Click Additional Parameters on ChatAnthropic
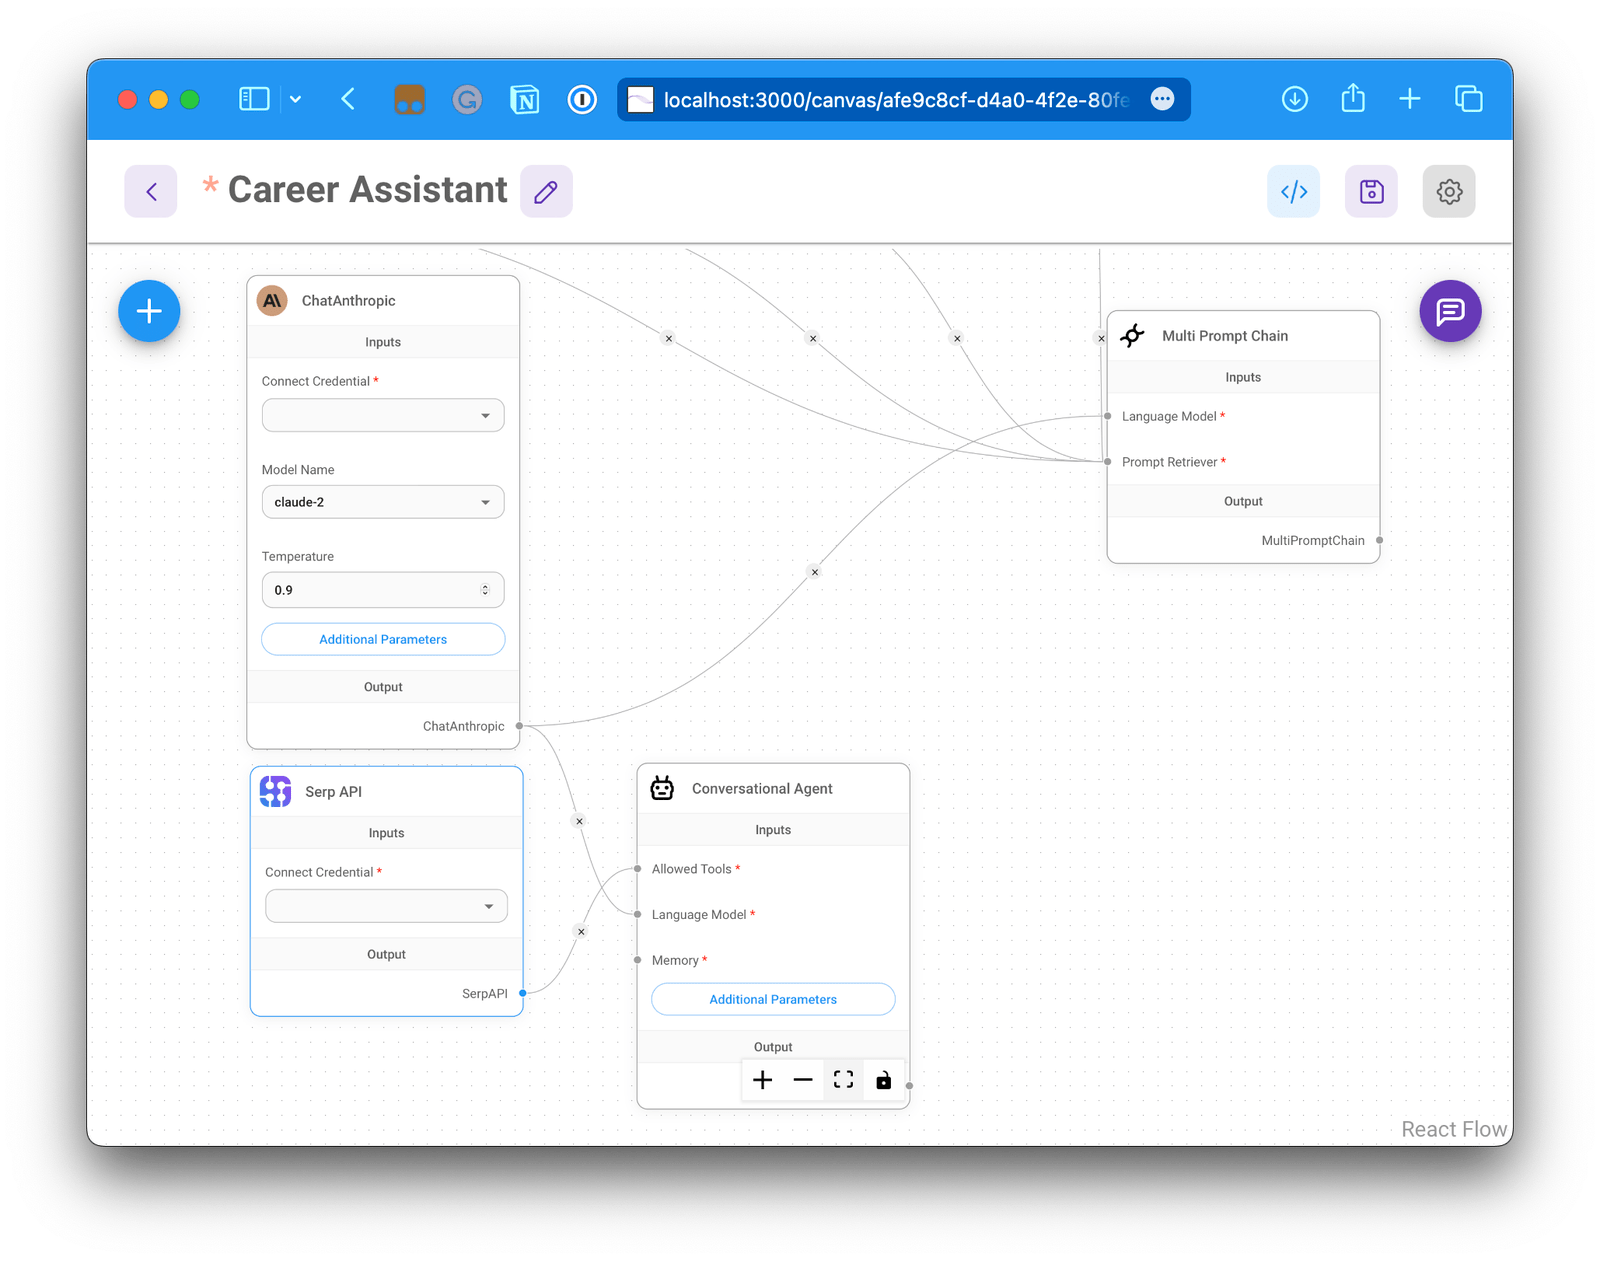The image size is (1600, 1261). [x=383, y=639]
